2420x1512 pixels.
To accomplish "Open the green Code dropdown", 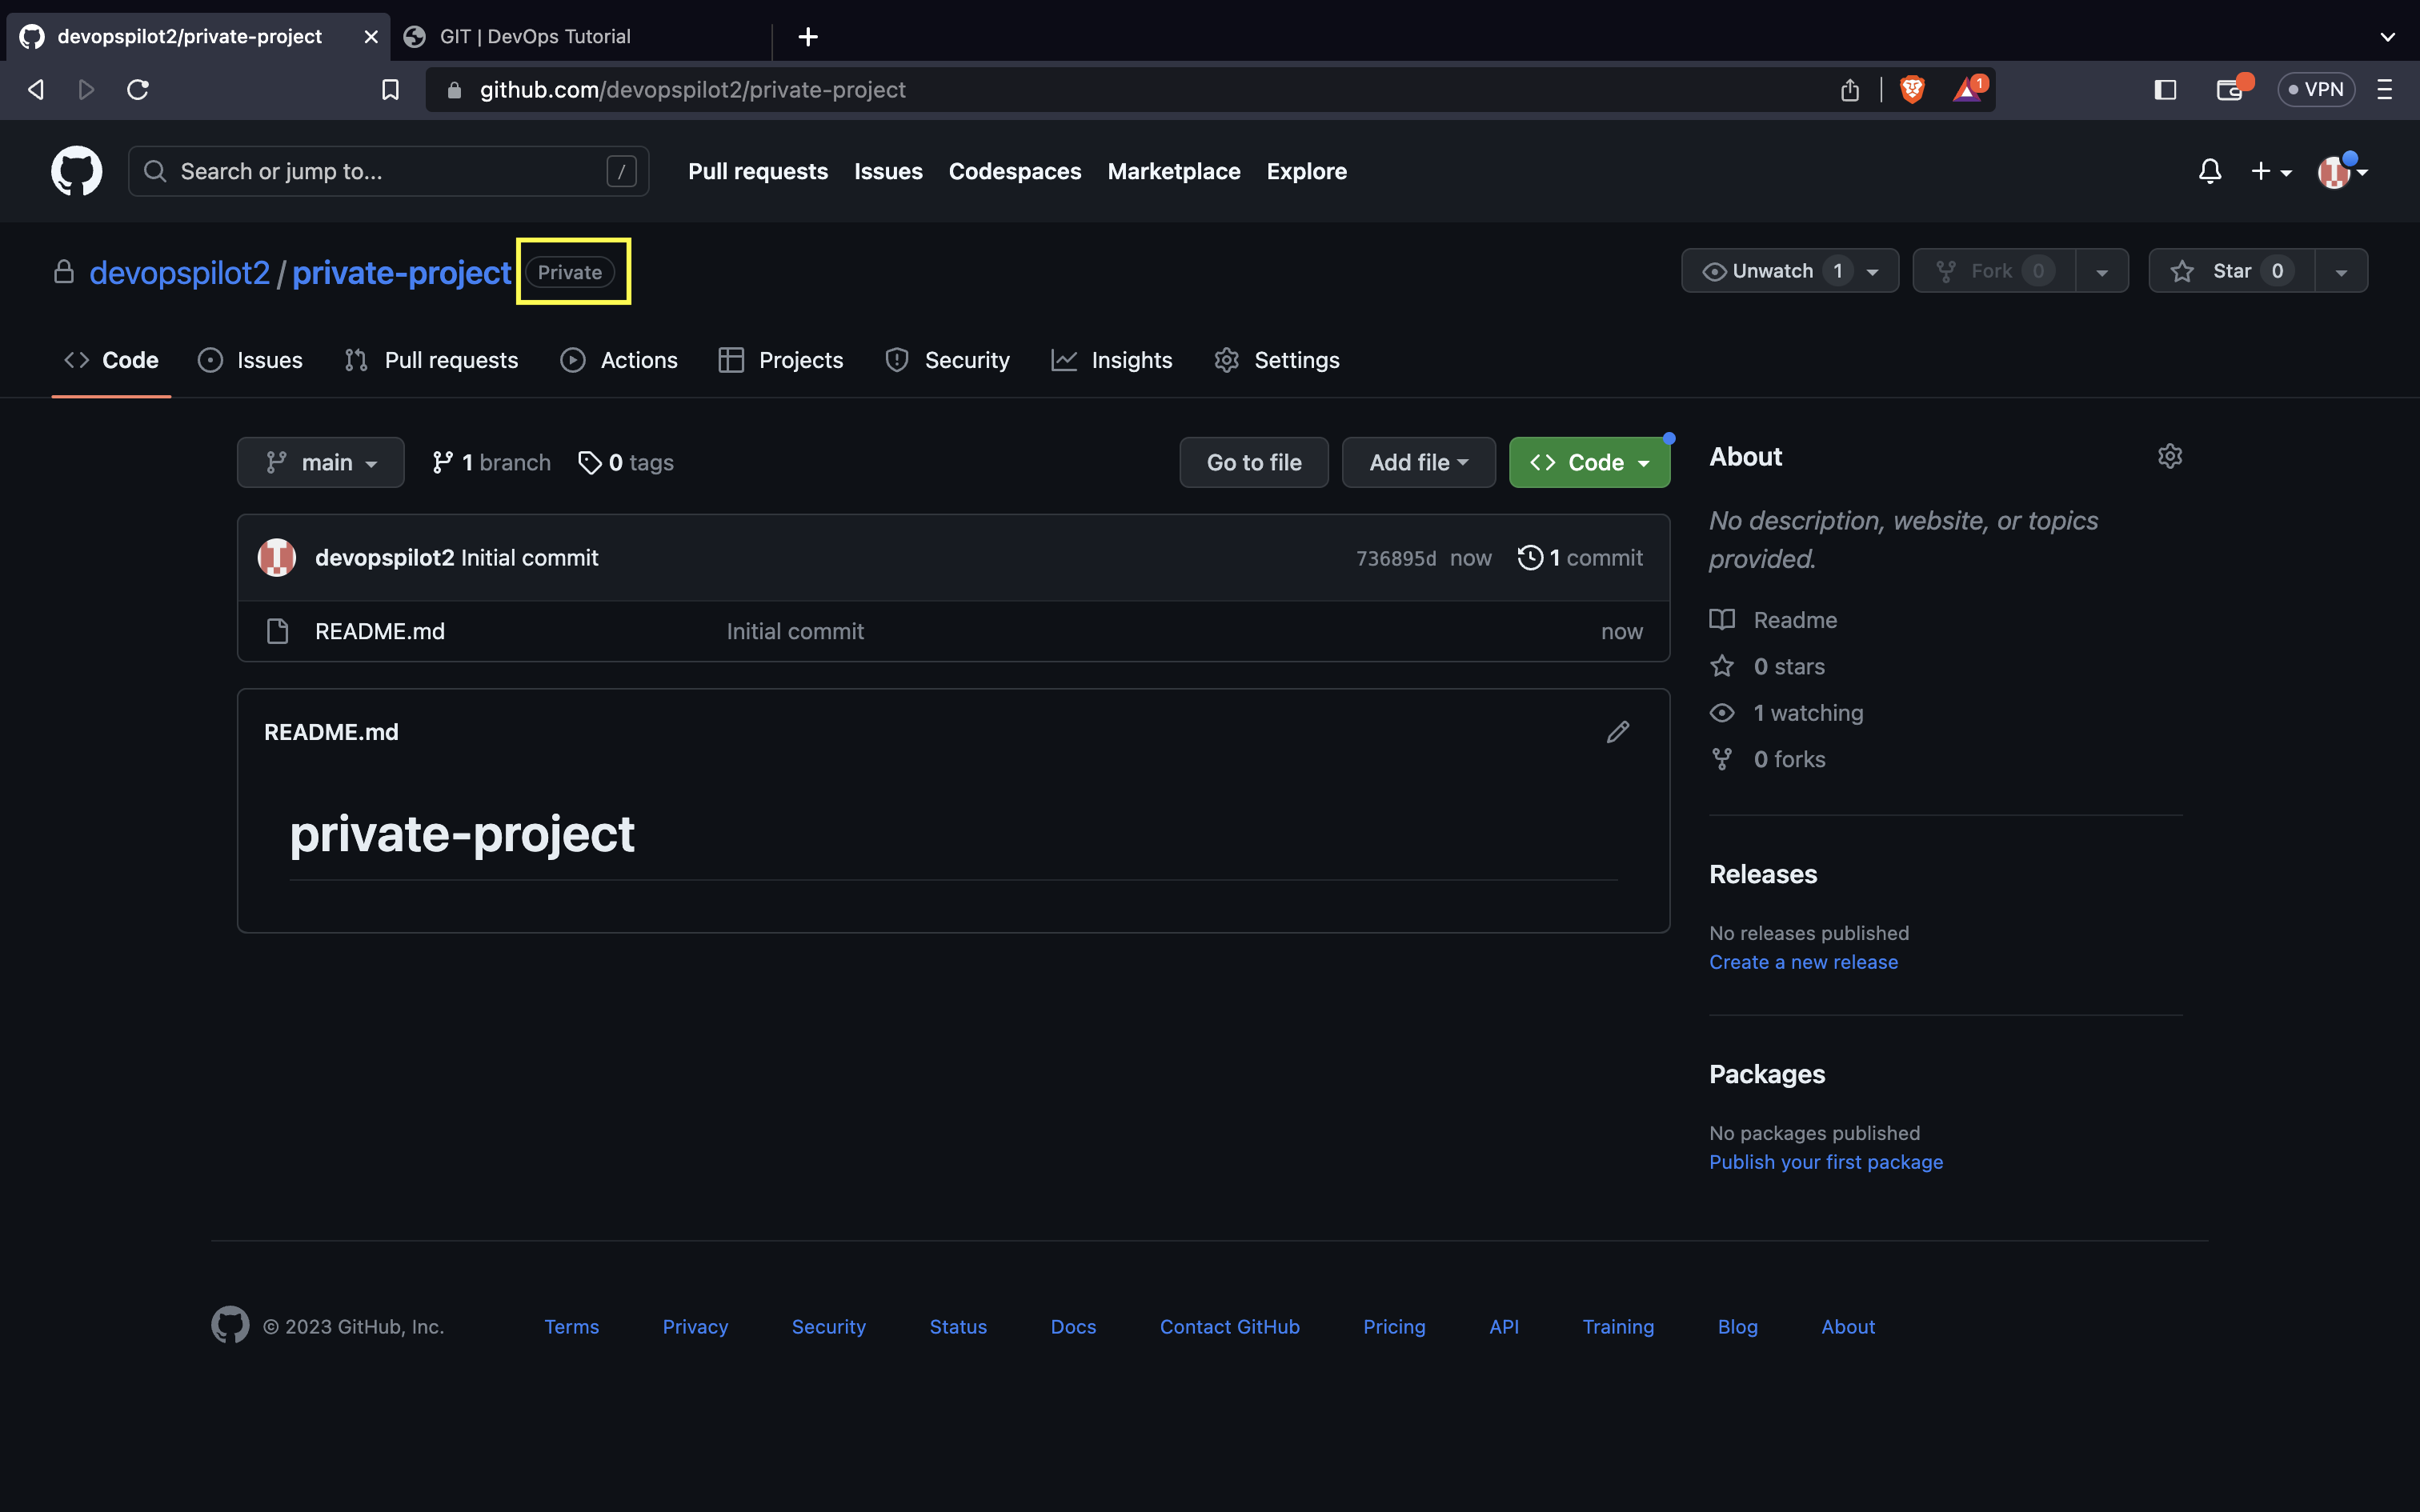I will pos(1589,462).
